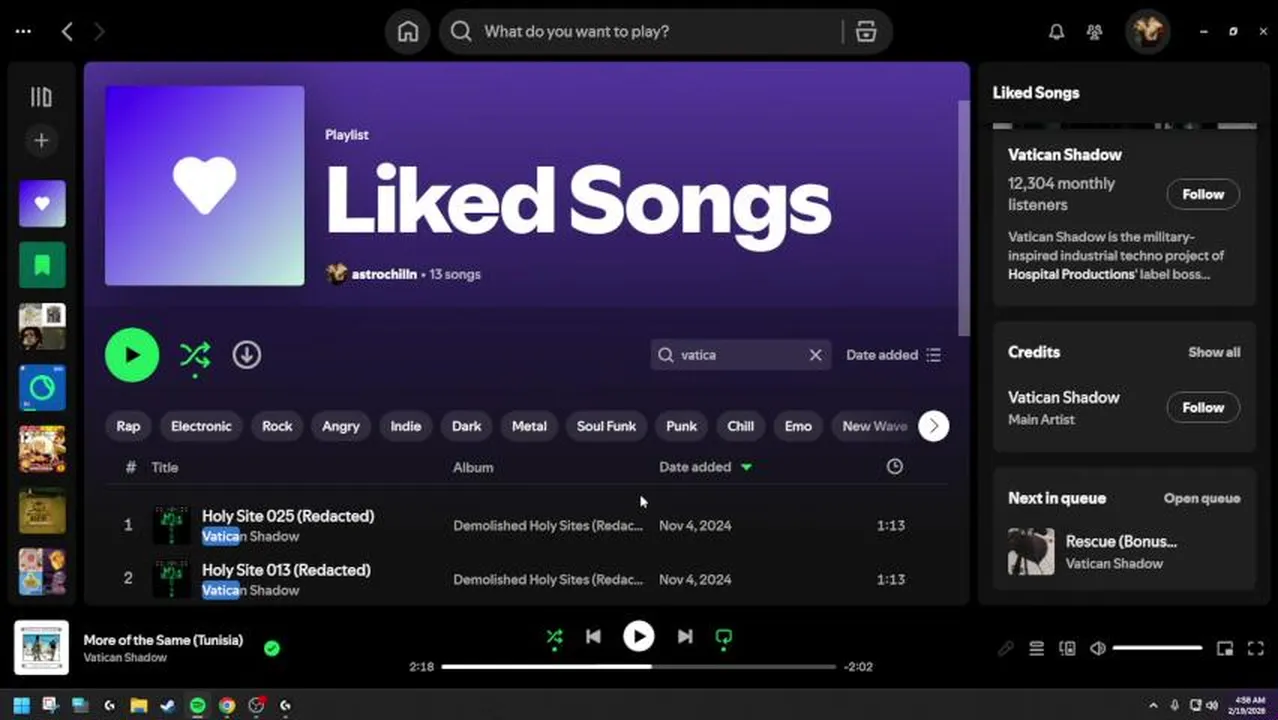Toggle shuffle in the player bar
Screen dimensions: 1278x720
coord(554,637)
